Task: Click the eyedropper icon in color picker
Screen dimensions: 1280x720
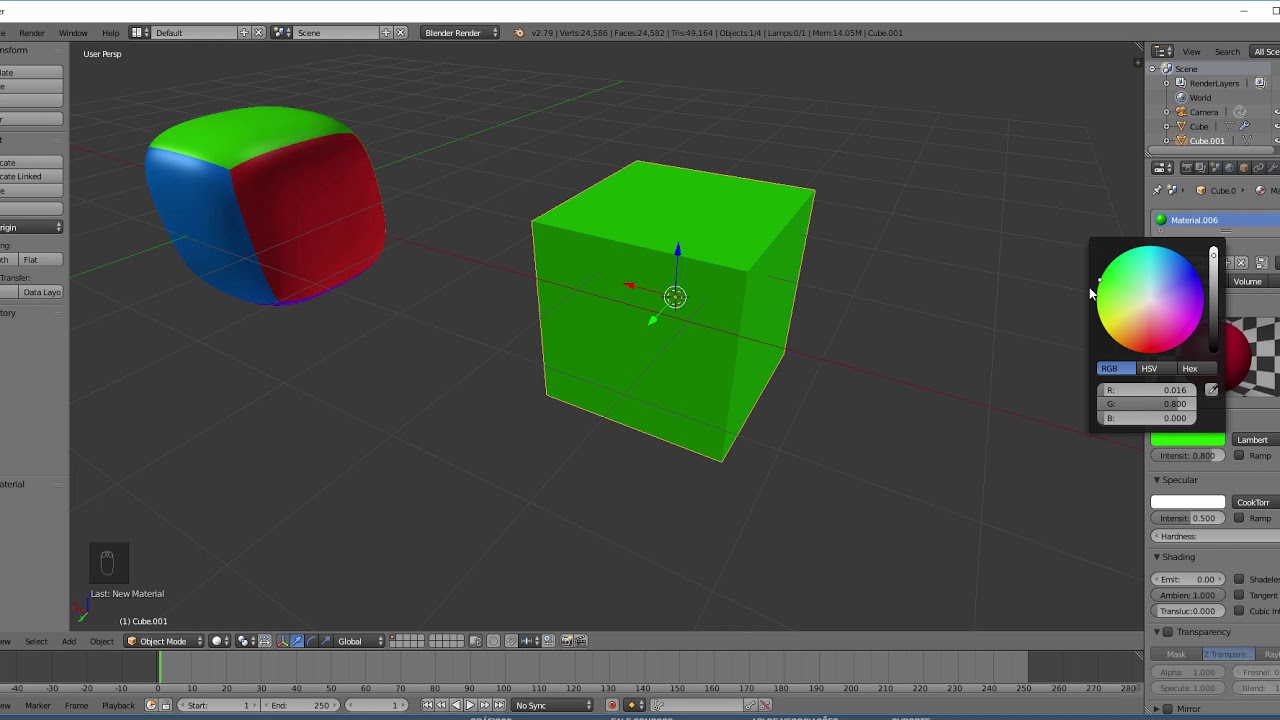Action: [1212, 390]
